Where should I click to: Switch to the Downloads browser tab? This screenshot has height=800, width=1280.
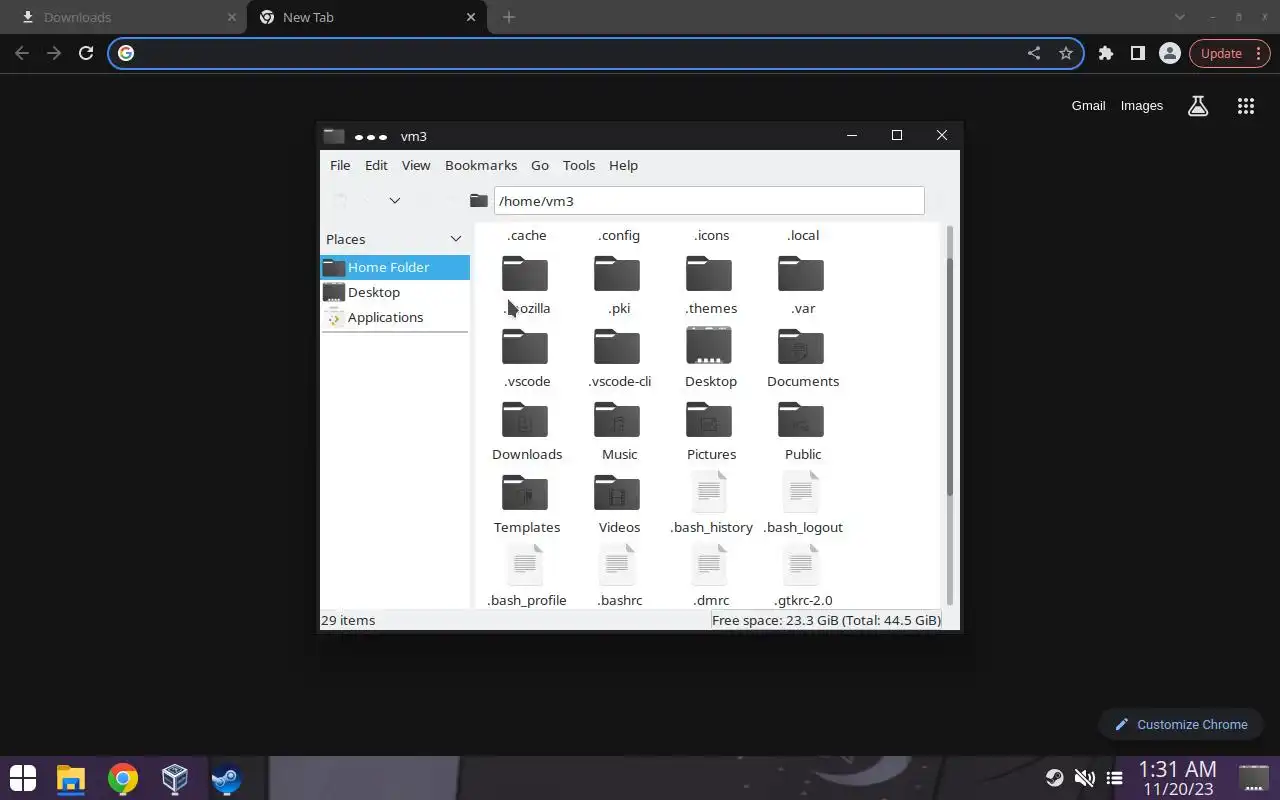(124, 17)
